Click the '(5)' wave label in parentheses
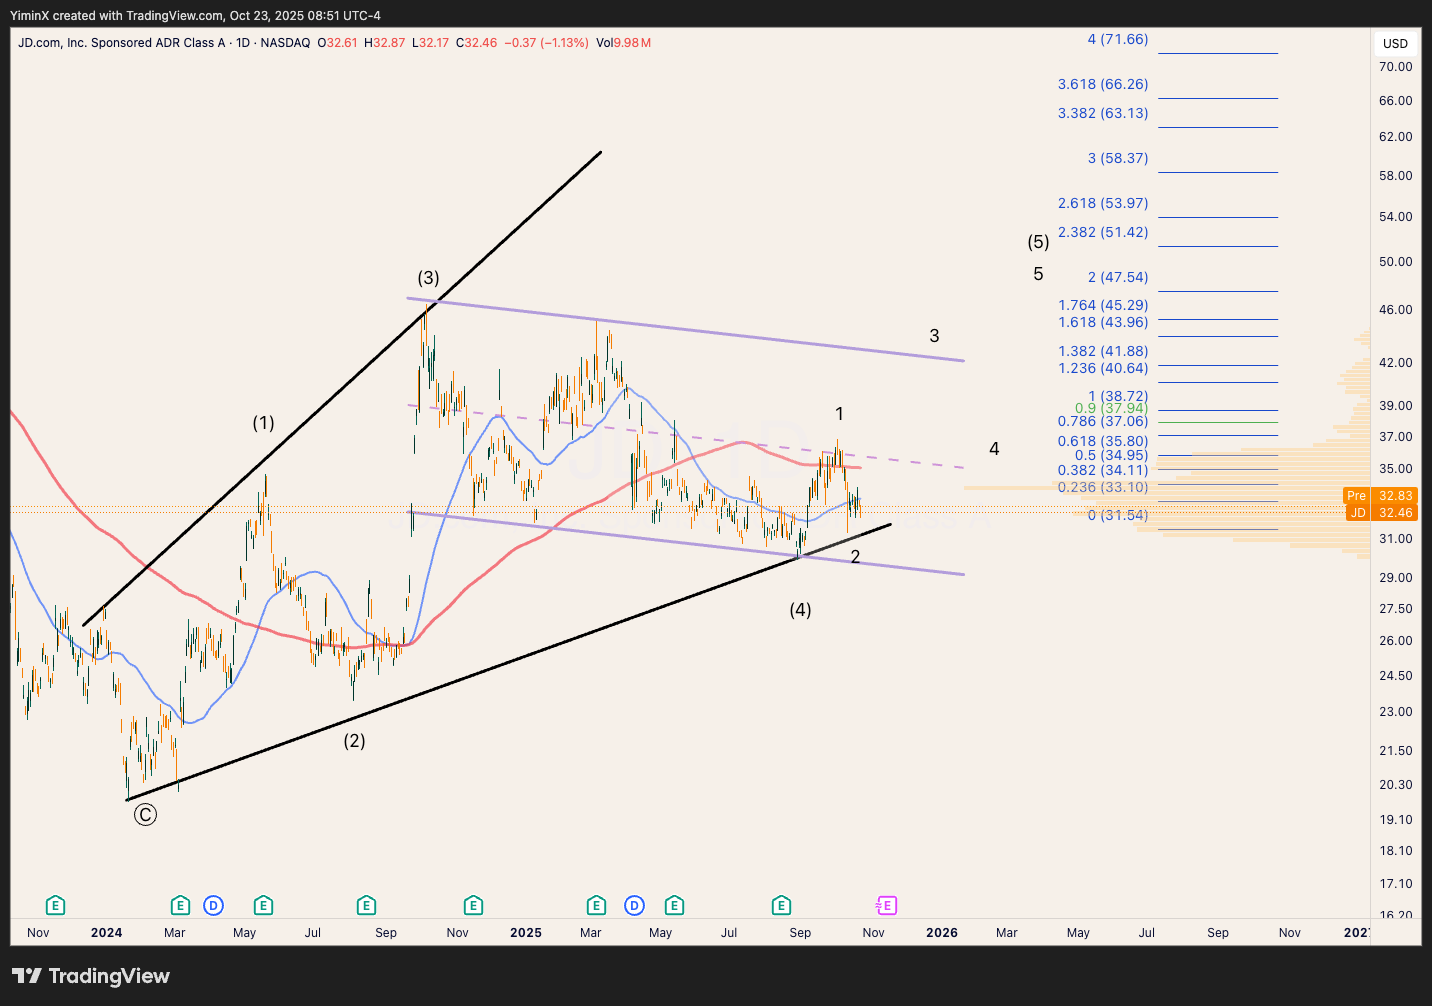 click(1038, 242)
